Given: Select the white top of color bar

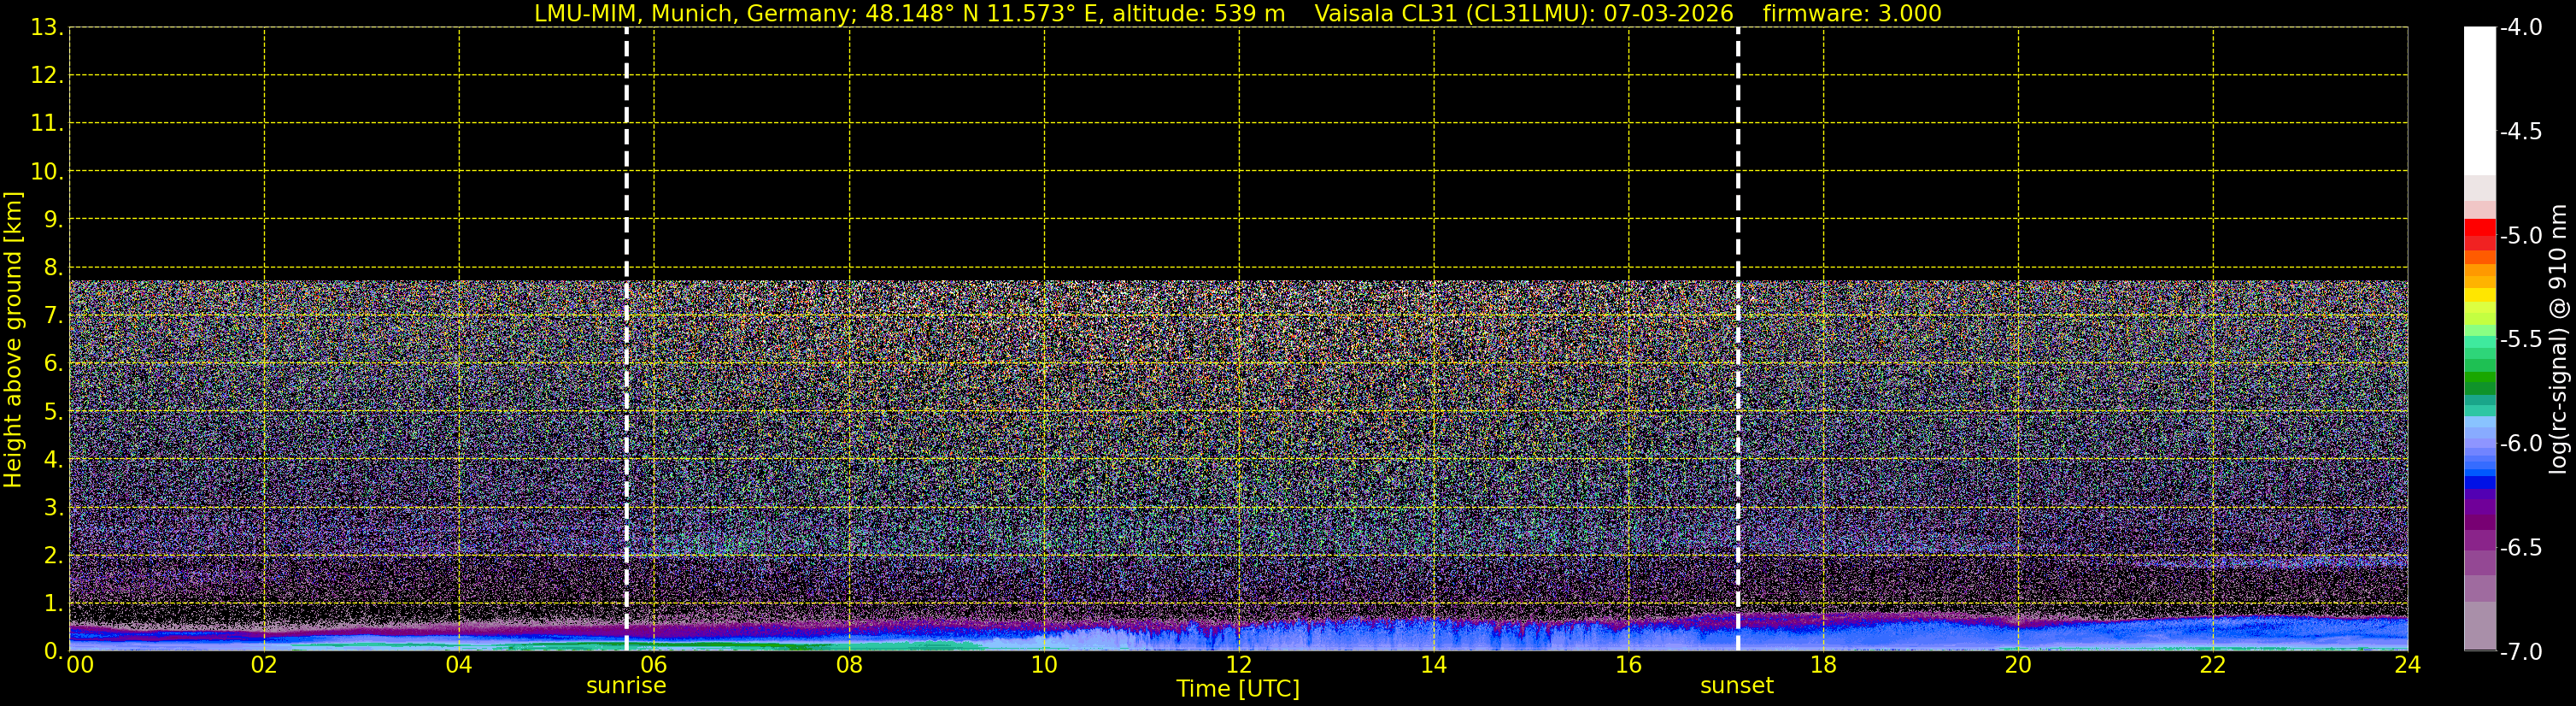Looking at the screenshot, I should click(2479, 100).
